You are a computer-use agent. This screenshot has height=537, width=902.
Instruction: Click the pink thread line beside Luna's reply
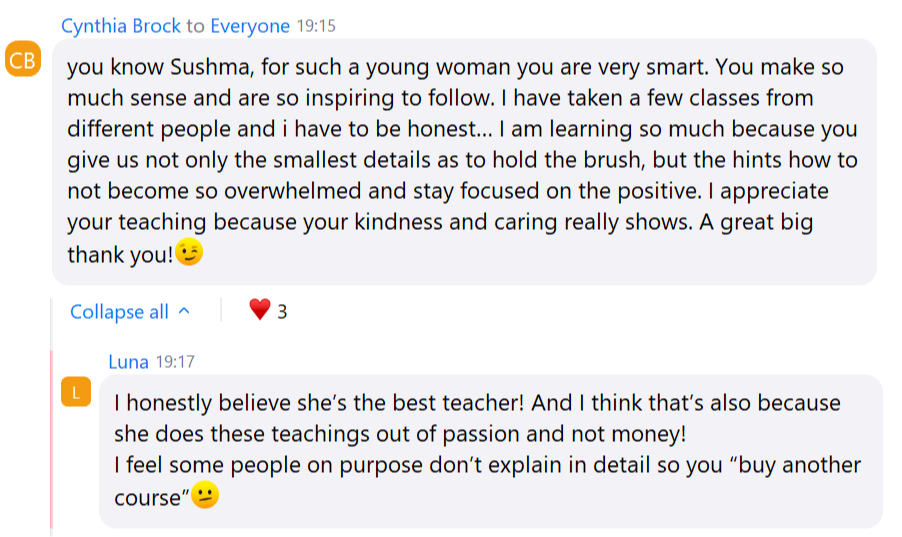[51, 439]
